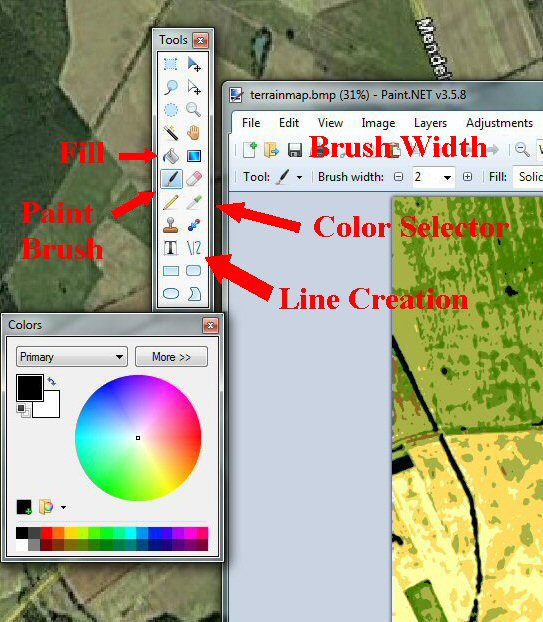This screenshot has height=622, width=543.
Task: Select the Freeform Shape tool
Action: pyautogui.click(x=194, y=294)
